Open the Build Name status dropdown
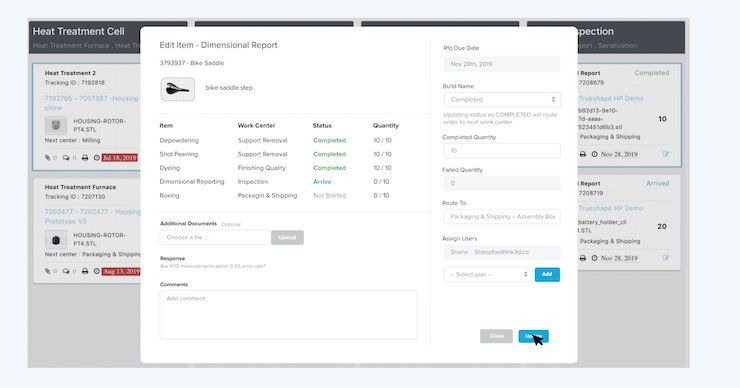 coord(502,100)
